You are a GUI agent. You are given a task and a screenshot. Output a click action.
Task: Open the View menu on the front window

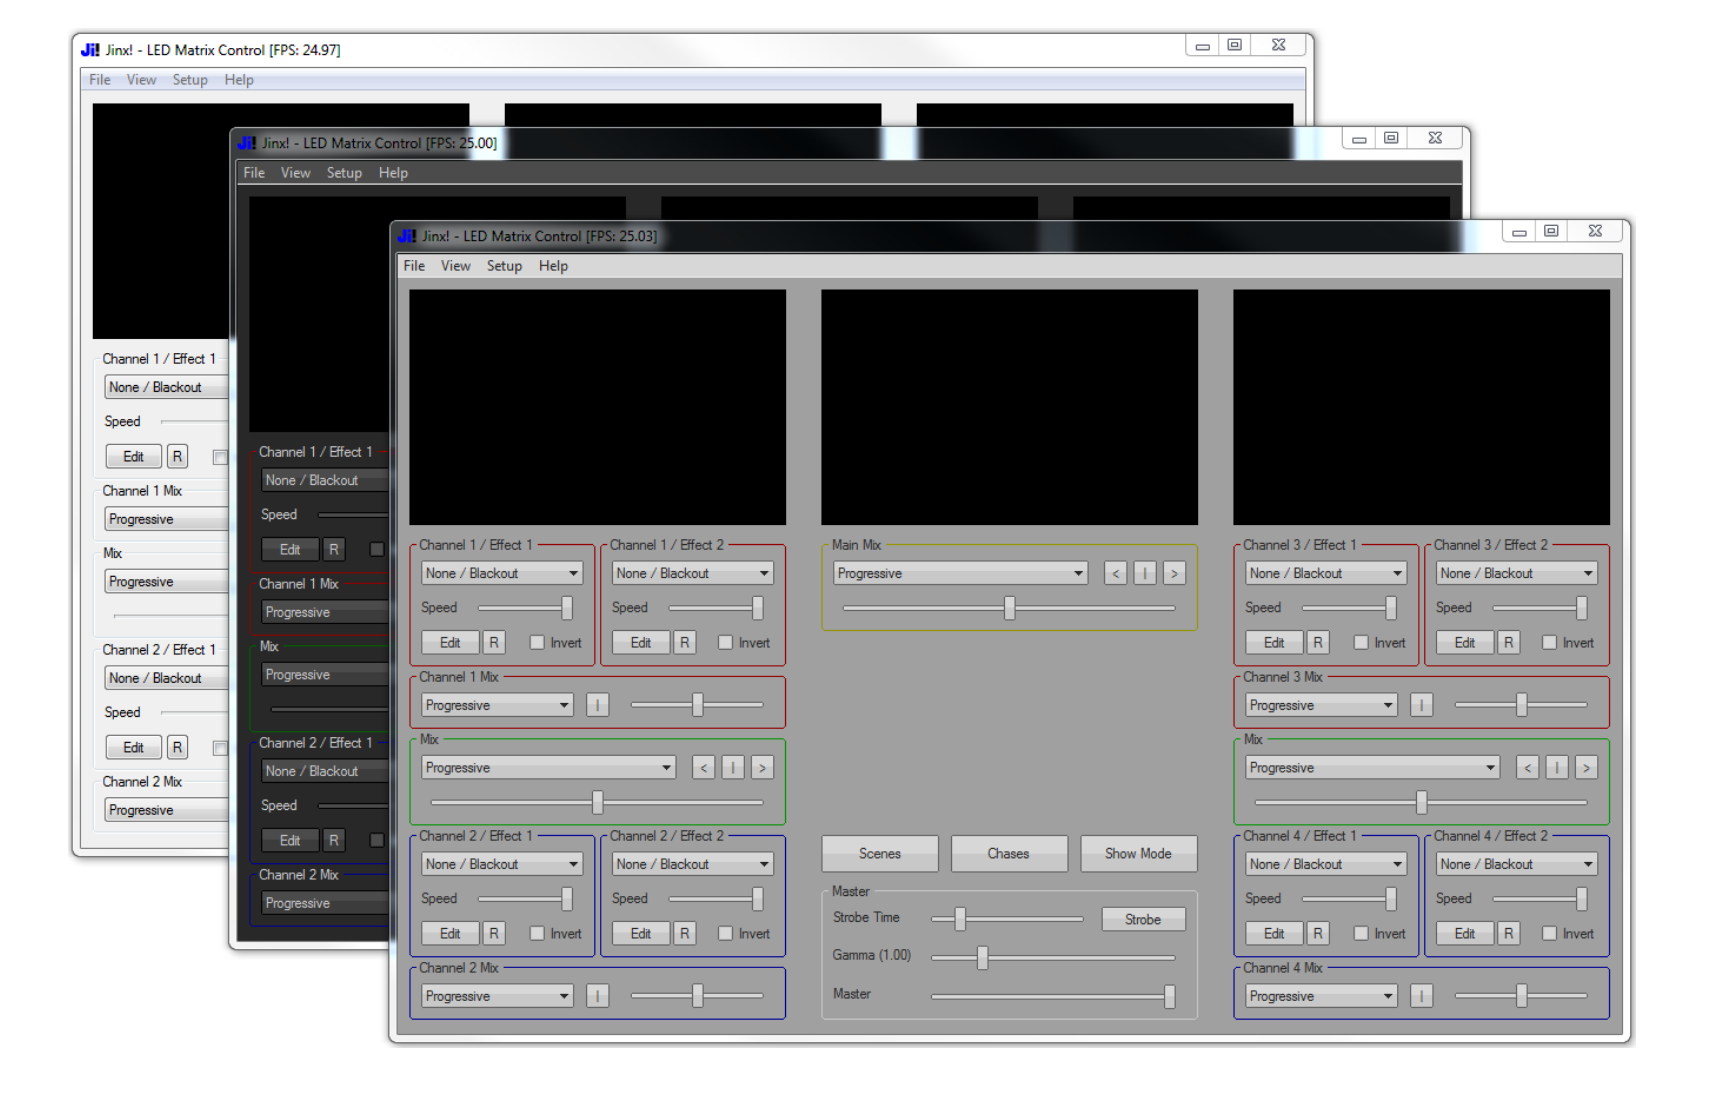click(x=456, y=266)
